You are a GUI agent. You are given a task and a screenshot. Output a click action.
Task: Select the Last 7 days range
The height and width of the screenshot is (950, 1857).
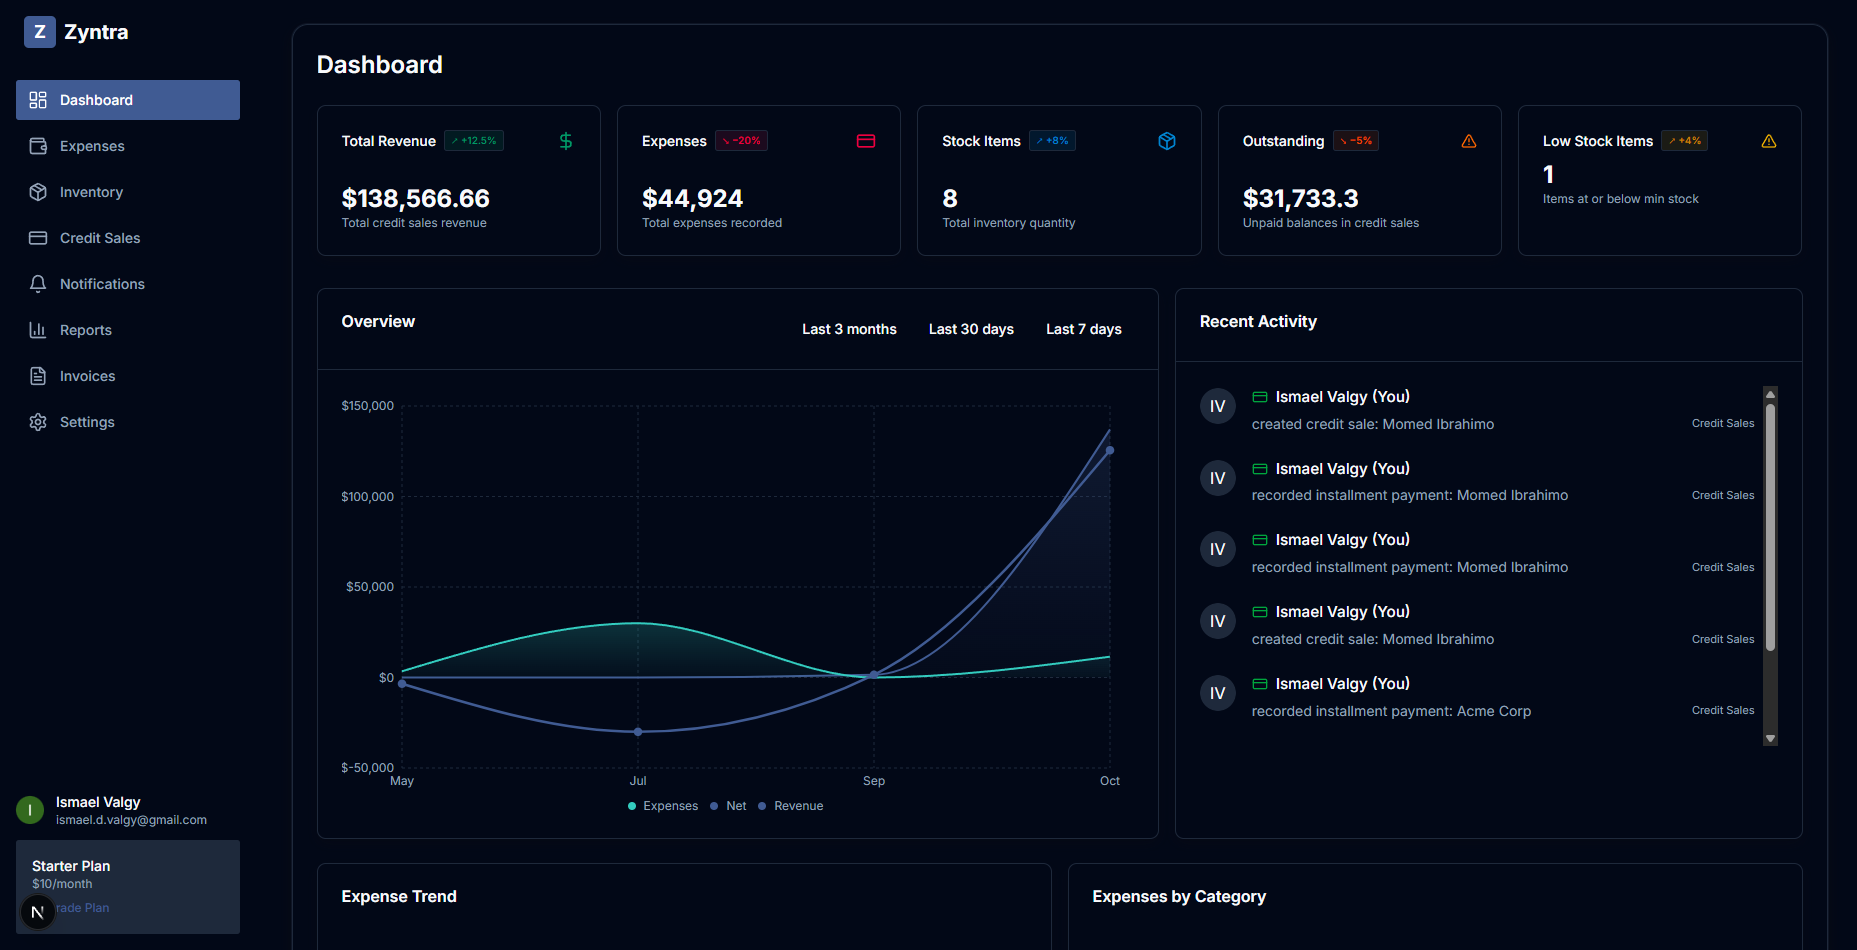click(x=1083, y=329)
